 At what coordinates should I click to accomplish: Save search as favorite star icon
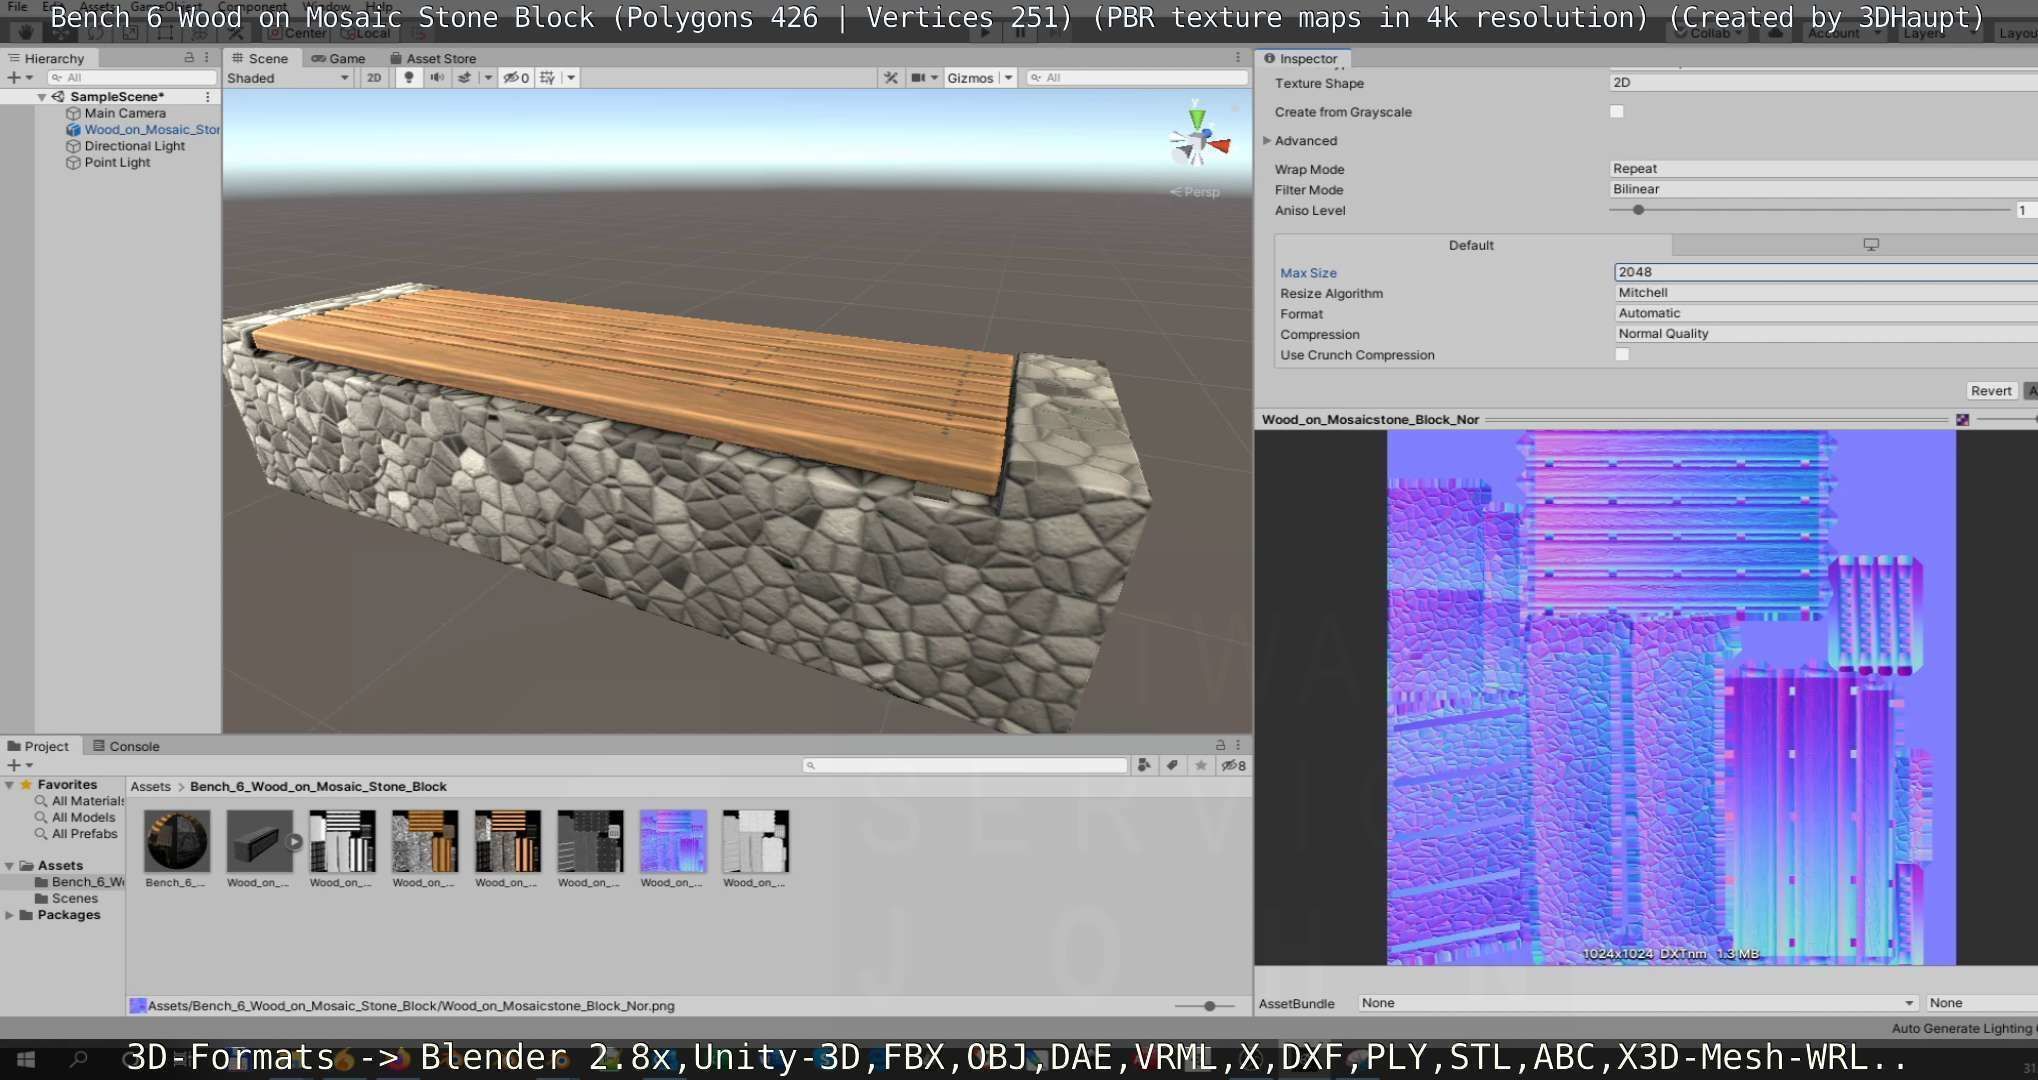click(x=1201, y=765)
